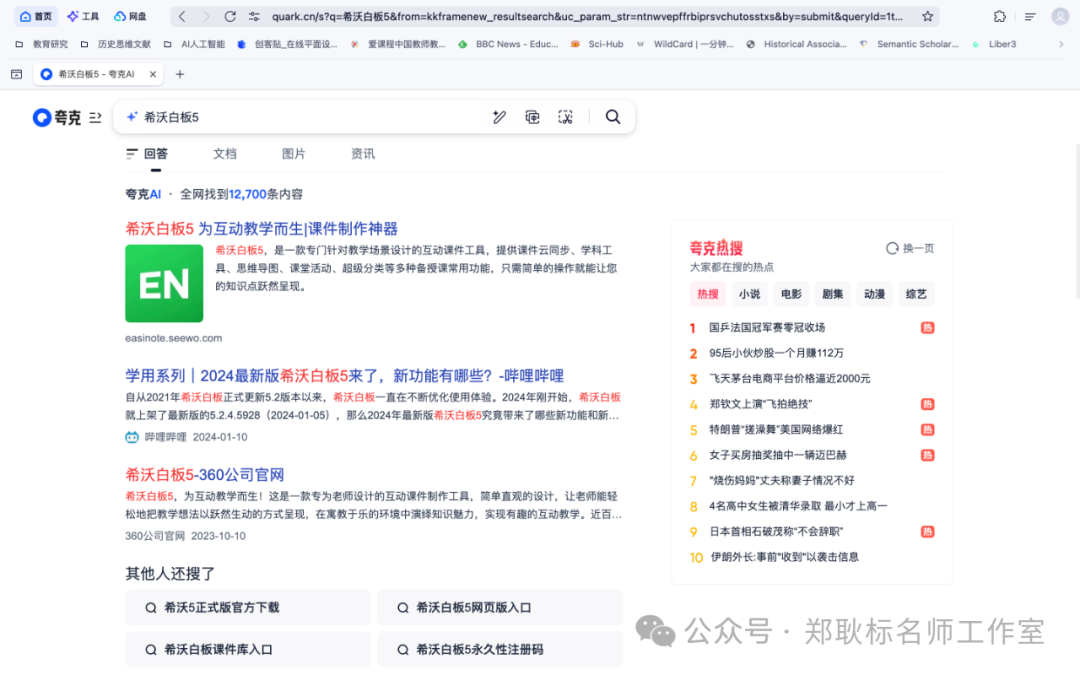Image resolution: width=1080 pixels, height=675 pixels.
Task: Bookmark this page with the star icon
Action: (928, 16)
